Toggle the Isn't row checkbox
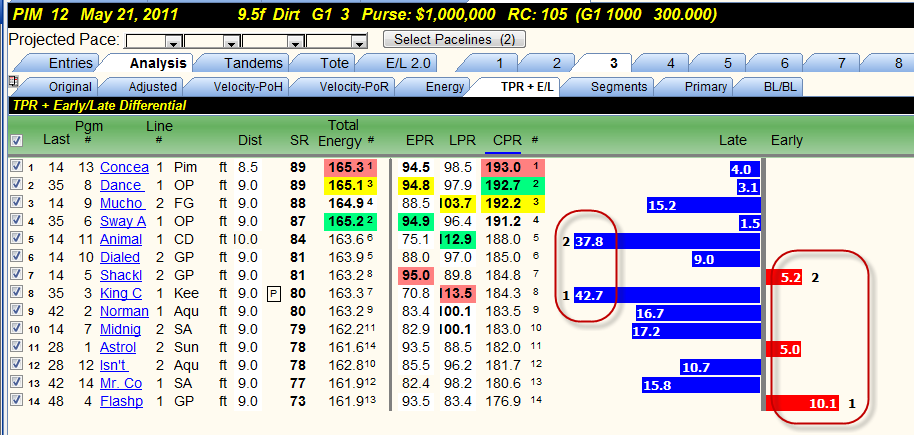The image size is (914, 435). [16, 364]
